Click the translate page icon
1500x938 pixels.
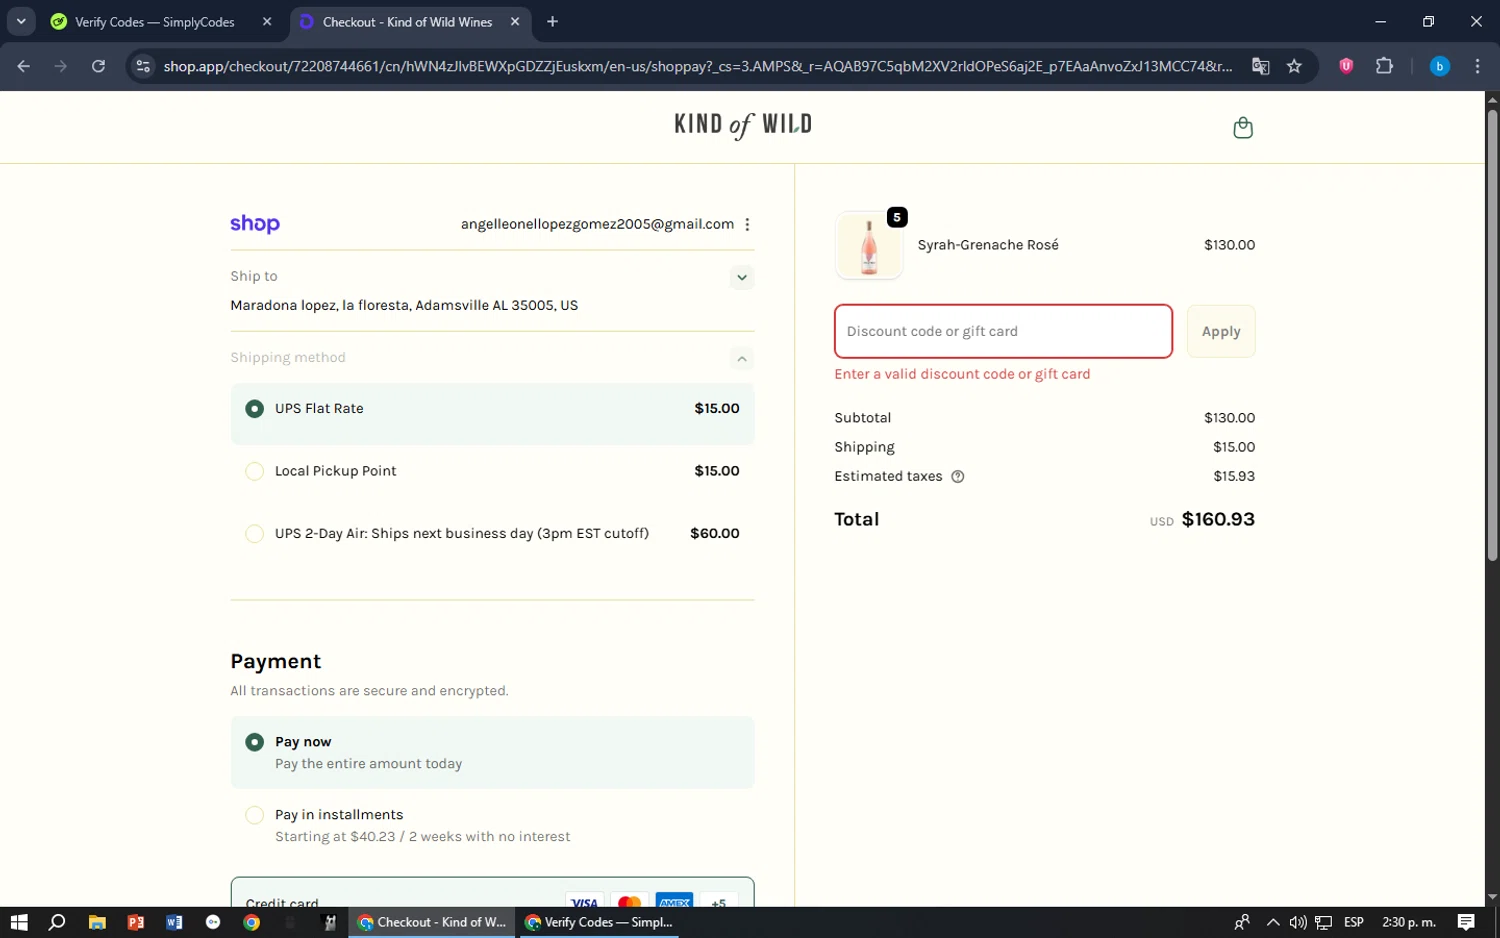click(x=1260, y=66)
